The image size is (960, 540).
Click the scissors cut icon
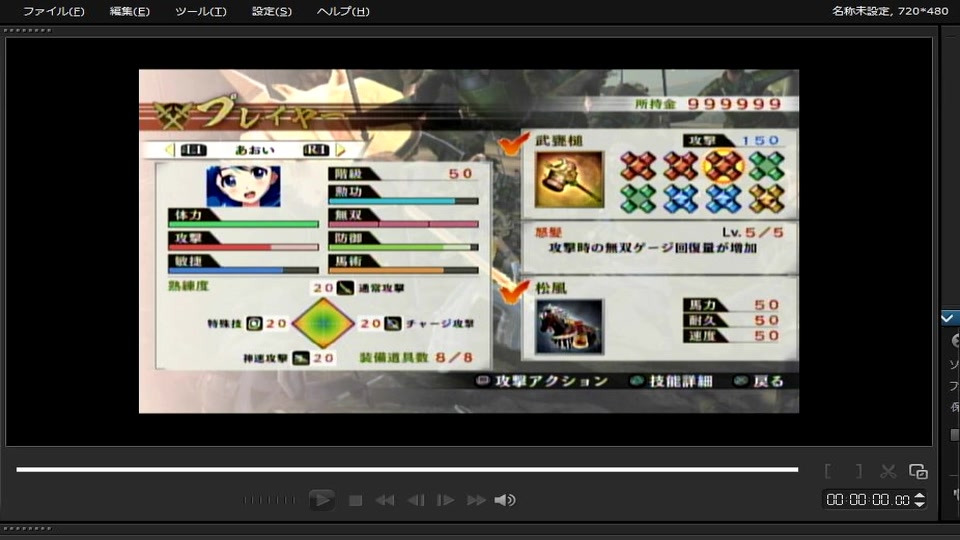point(888,471)
